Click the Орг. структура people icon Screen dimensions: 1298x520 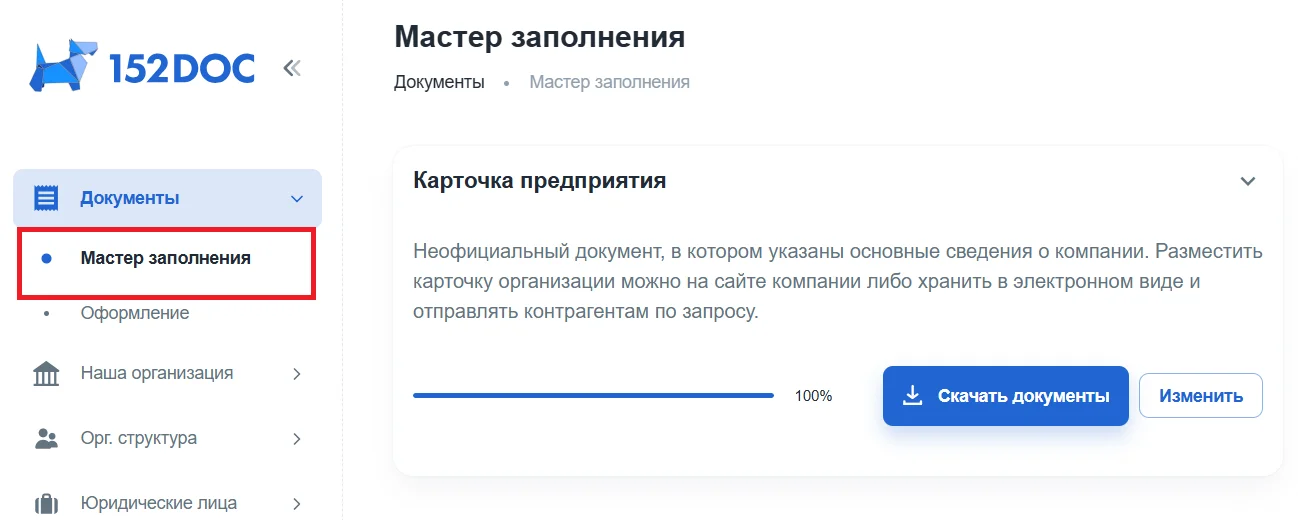tap(46, 438)
